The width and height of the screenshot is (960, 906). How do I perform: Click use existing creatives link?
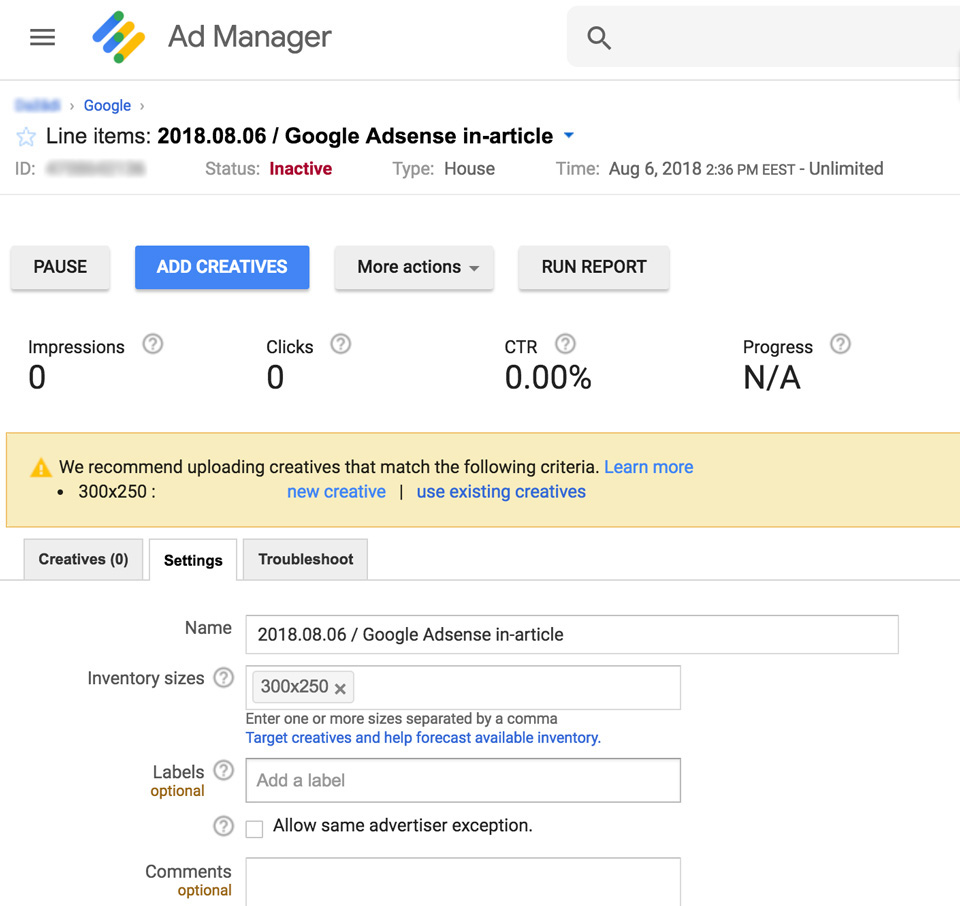(501, 492)
